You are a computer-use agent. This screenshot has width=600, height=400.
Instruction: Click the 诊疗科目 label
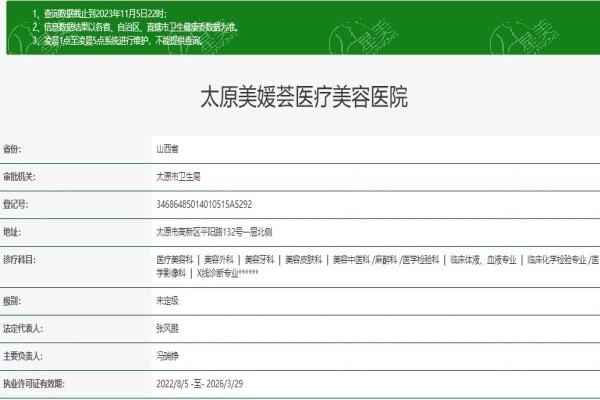[x=19, y=260]
